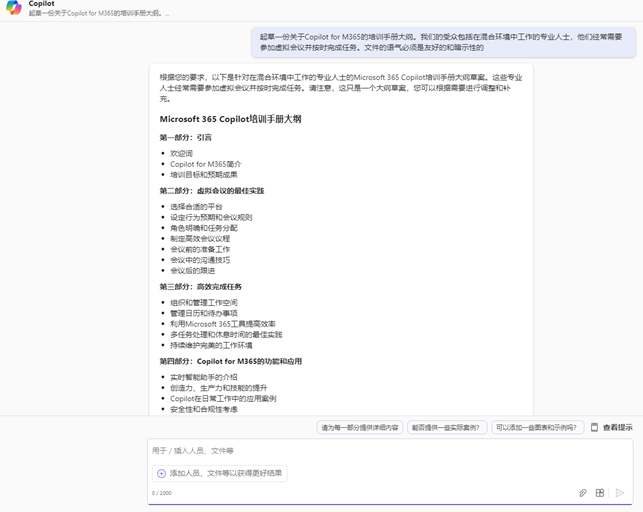The height and width of the screenshot is (512, 643).
Task: Click the 第二部分：虚拟会议的最佳实践 heading
Action: point(211,190)
